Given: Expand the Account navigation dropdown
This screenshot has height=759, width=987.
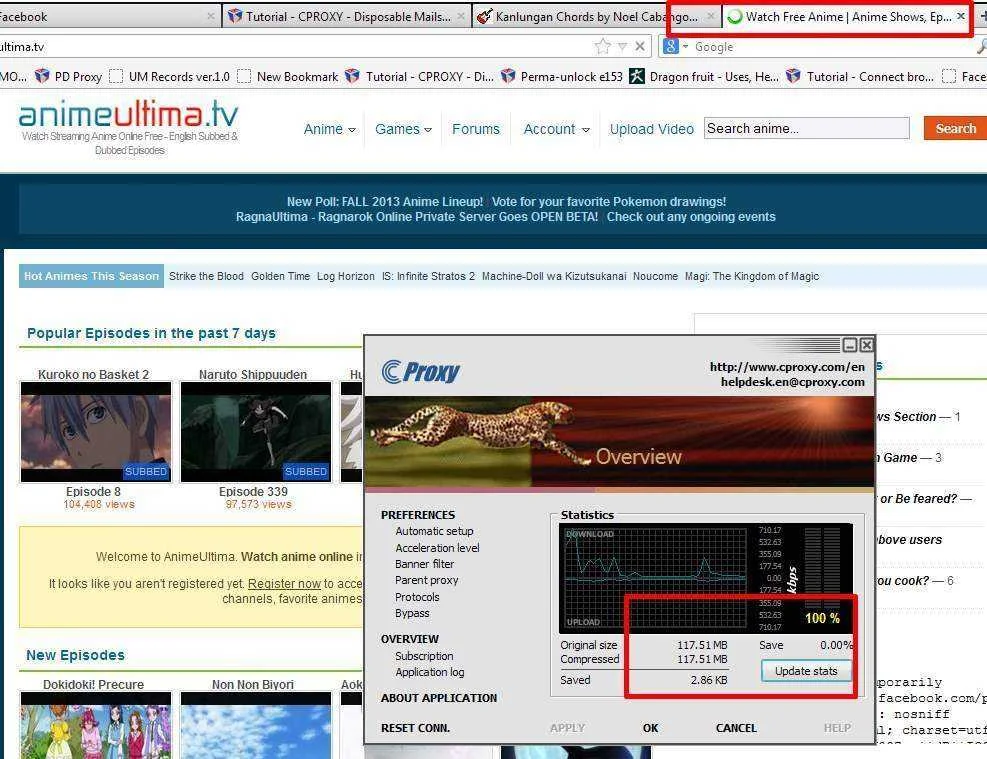Looking at the screenshot, I should 556,129.
